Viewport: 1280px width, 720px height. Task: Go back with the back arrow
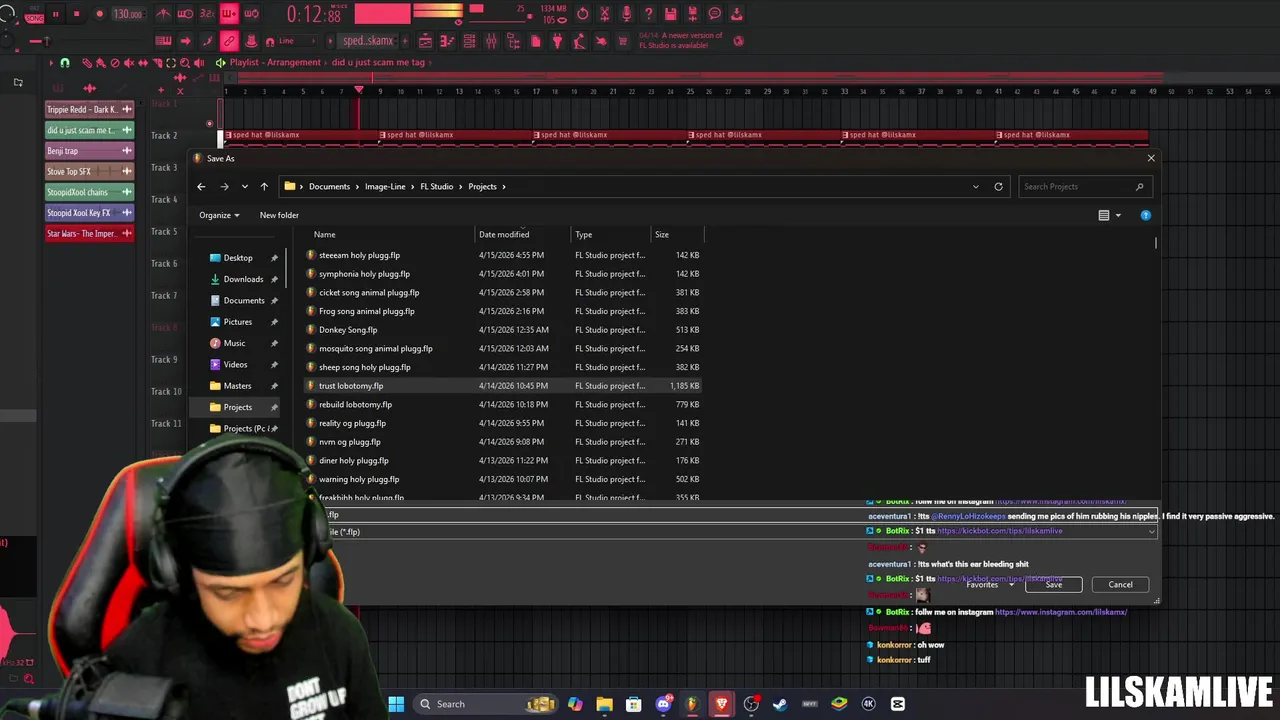pos(201,186)
